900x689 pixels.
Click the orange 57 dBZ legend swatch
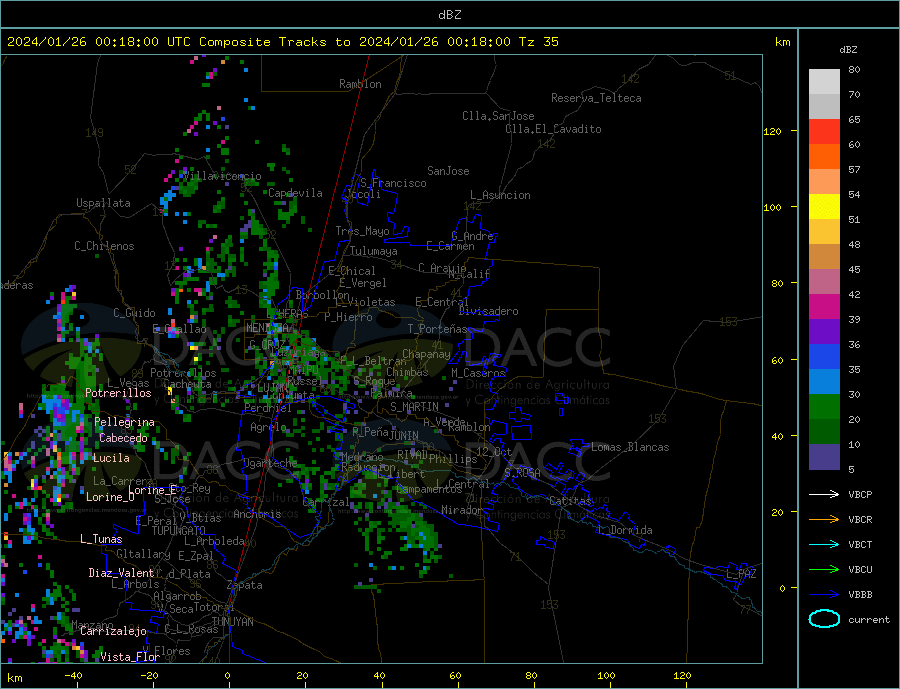click(824, 157)
